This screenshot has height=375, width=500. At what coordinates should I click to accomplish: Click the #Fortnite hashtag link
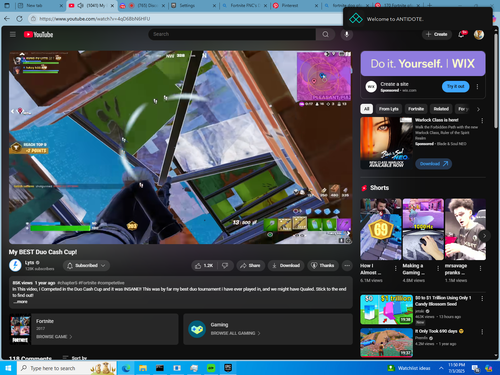click(88, 283)
